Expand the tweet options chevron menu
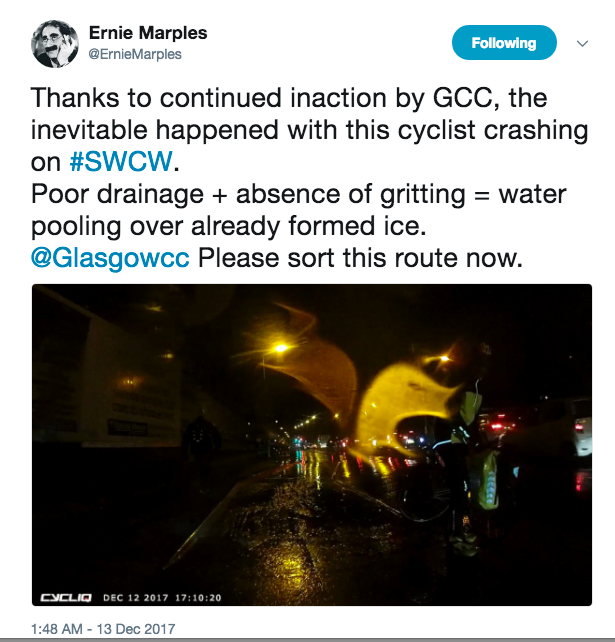 pyautogui.click(x=582, y=43)
